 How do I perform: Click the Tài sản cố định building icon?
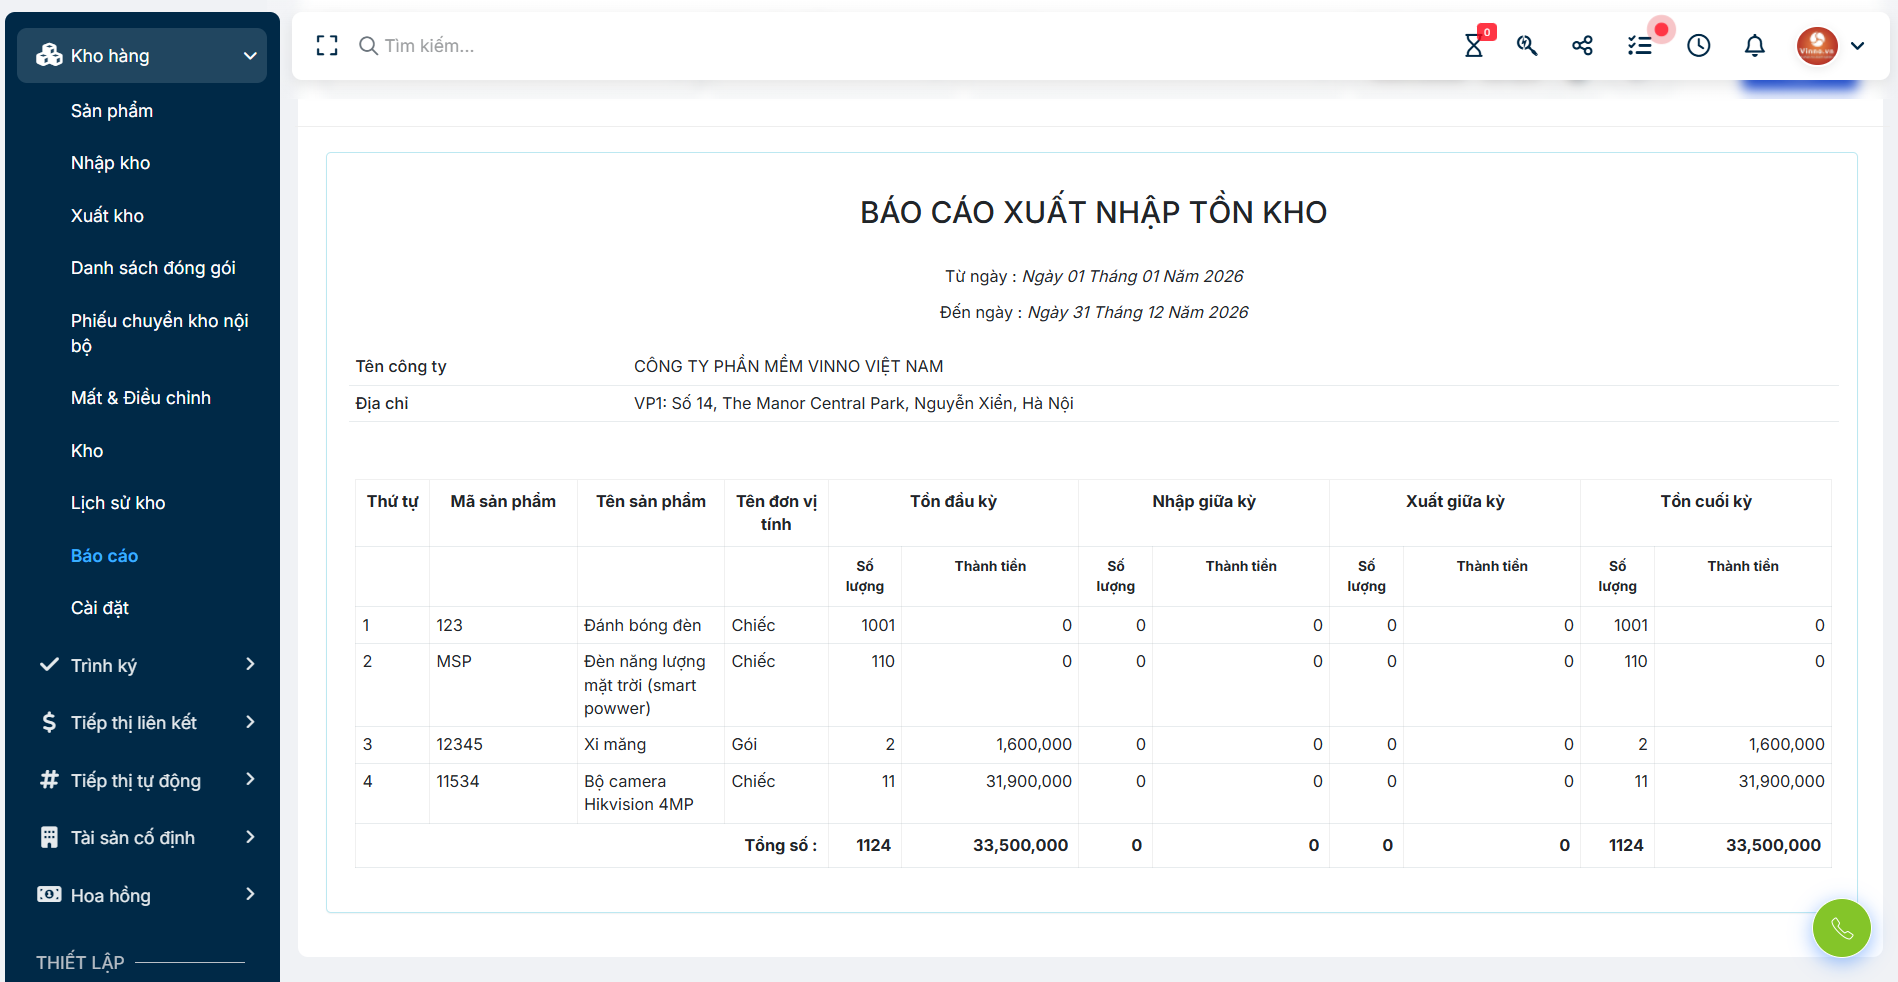click(49, 837)
